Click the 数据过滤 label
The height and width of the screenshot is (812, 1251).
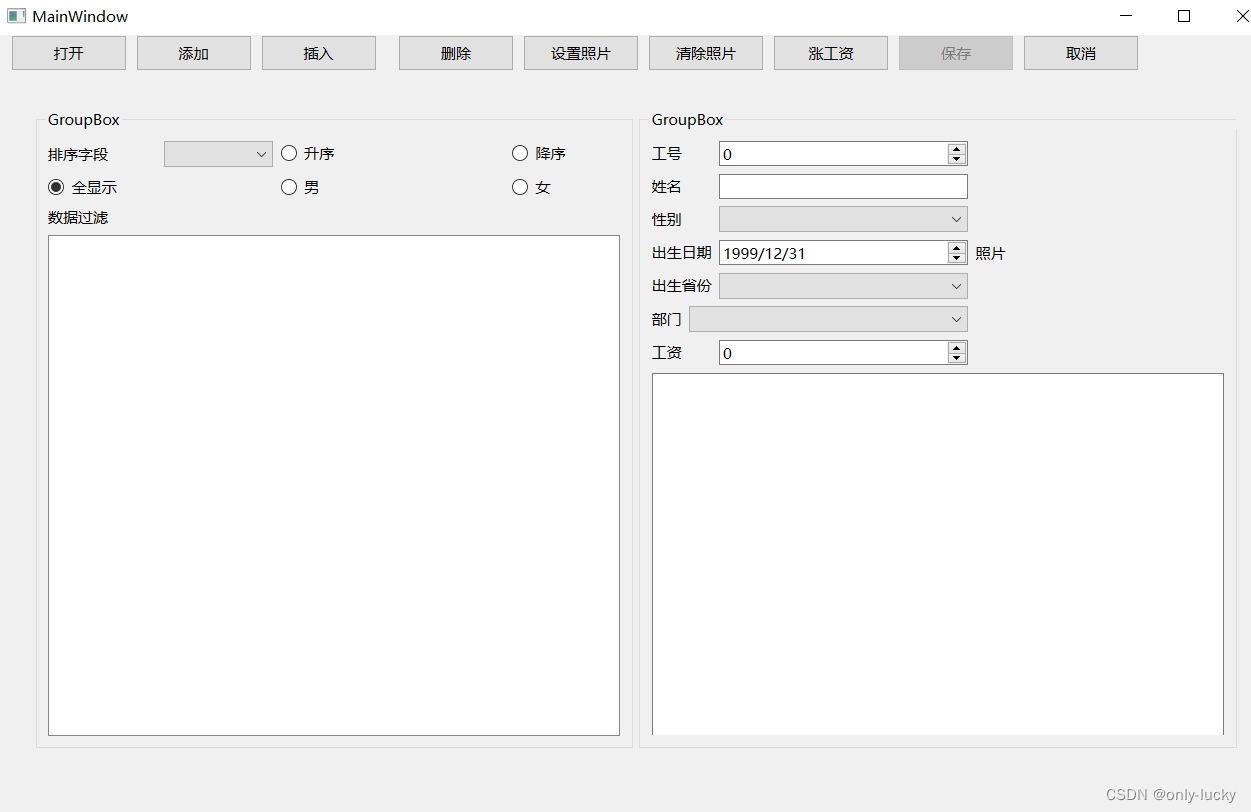pos(78,217)
